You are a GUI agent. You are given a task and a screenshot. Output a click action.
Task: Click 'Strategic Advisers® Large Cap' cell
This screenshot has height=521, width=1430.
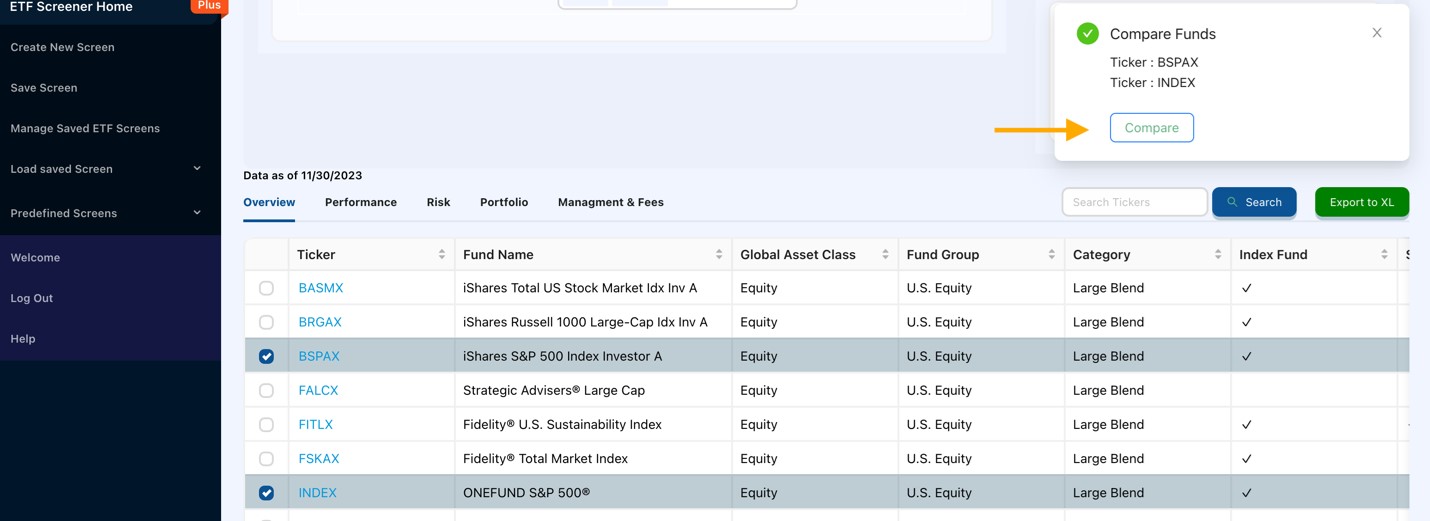(x=554, y=390)
